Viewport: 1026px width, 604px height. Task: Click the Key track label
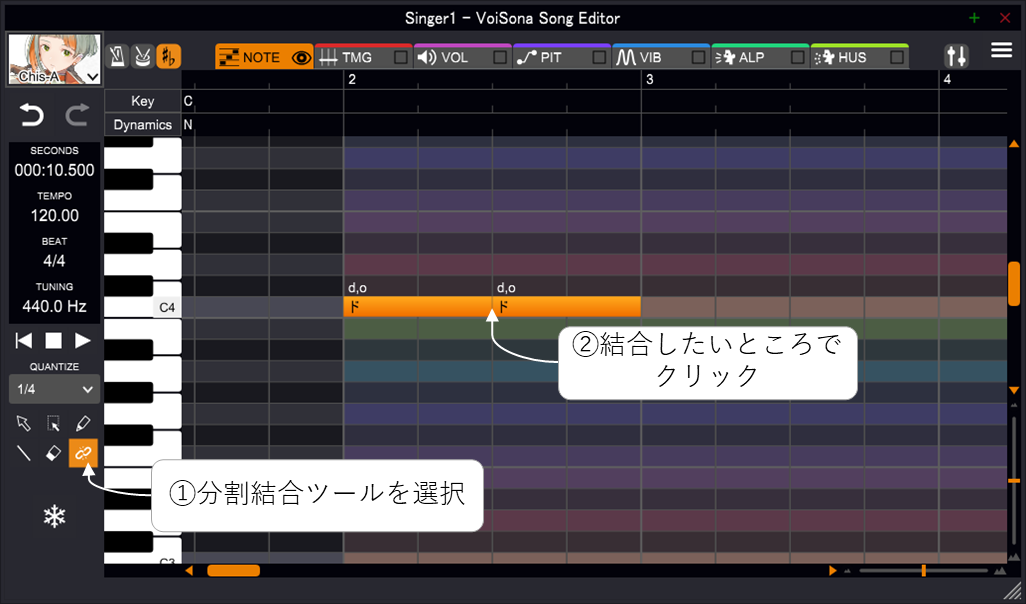tap(143, 101)
